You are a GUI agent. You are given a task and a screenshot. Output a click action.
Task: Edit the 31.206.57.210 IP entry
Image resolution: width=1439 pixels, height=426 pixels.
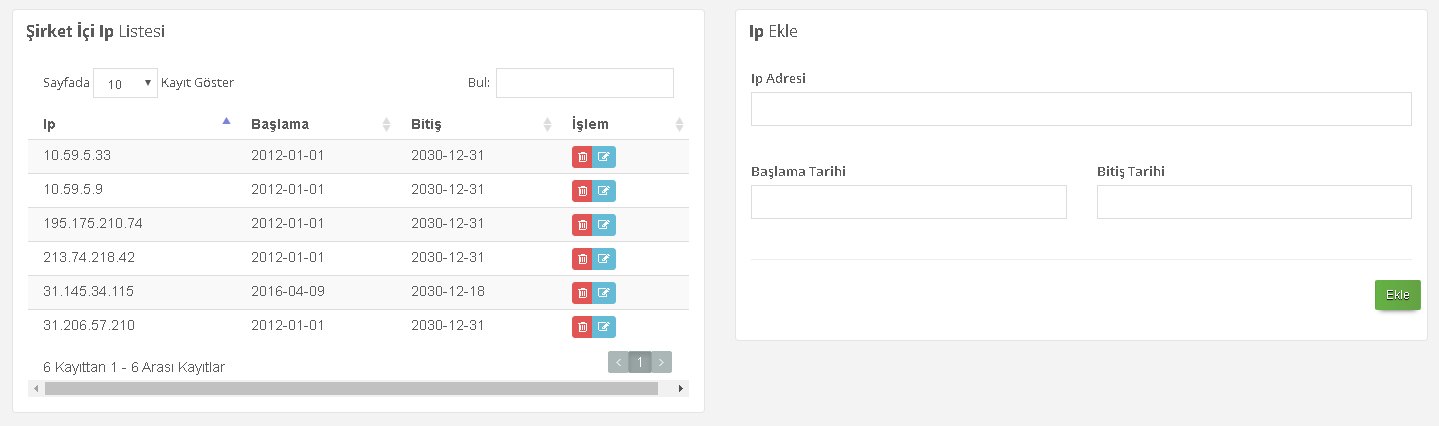coord(604,327)
